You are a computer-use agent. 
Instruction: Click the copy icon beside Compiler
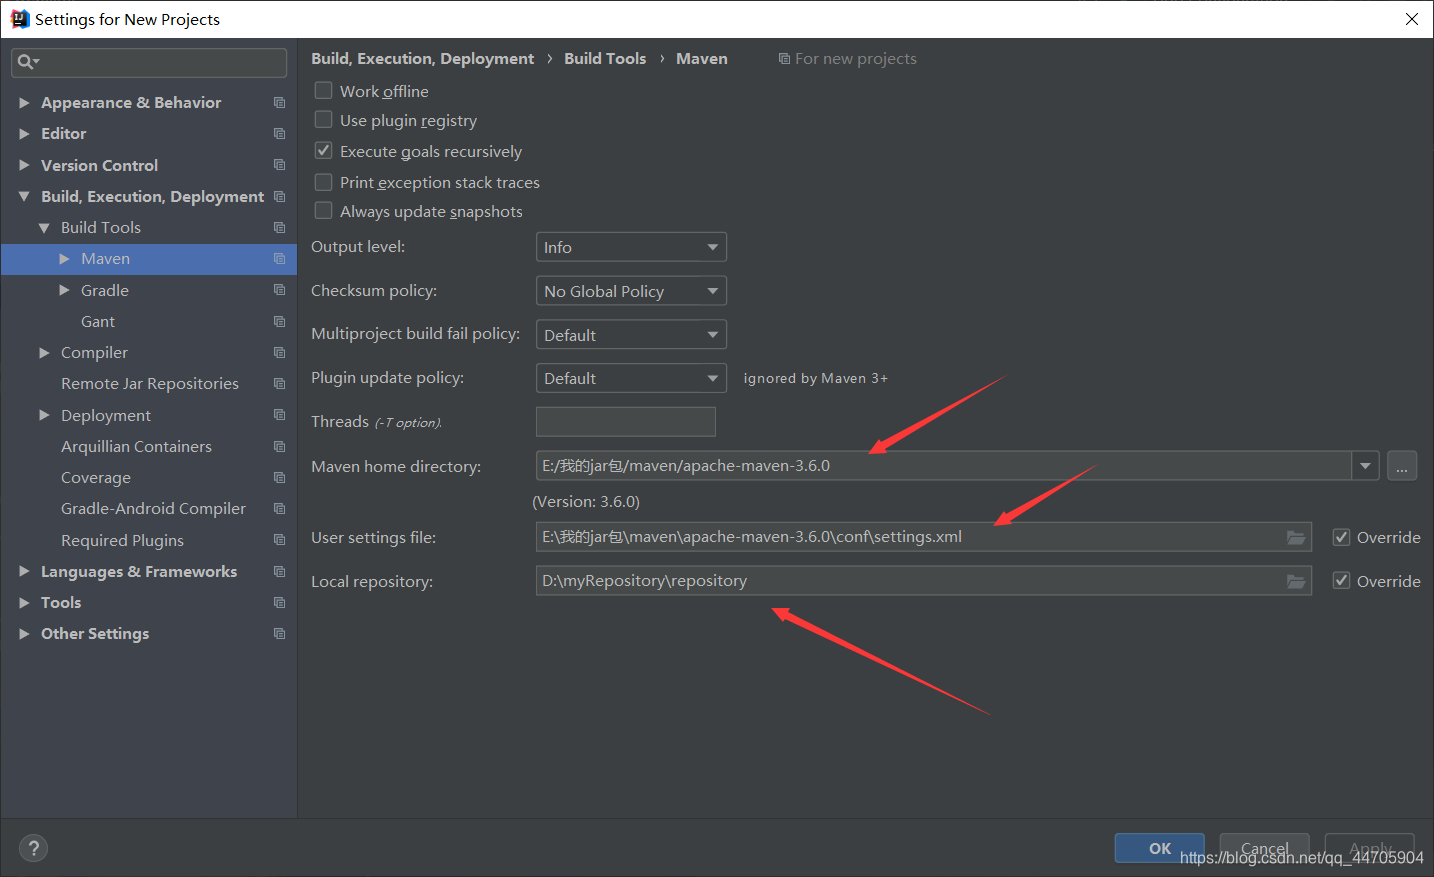(x=279, y=353)
